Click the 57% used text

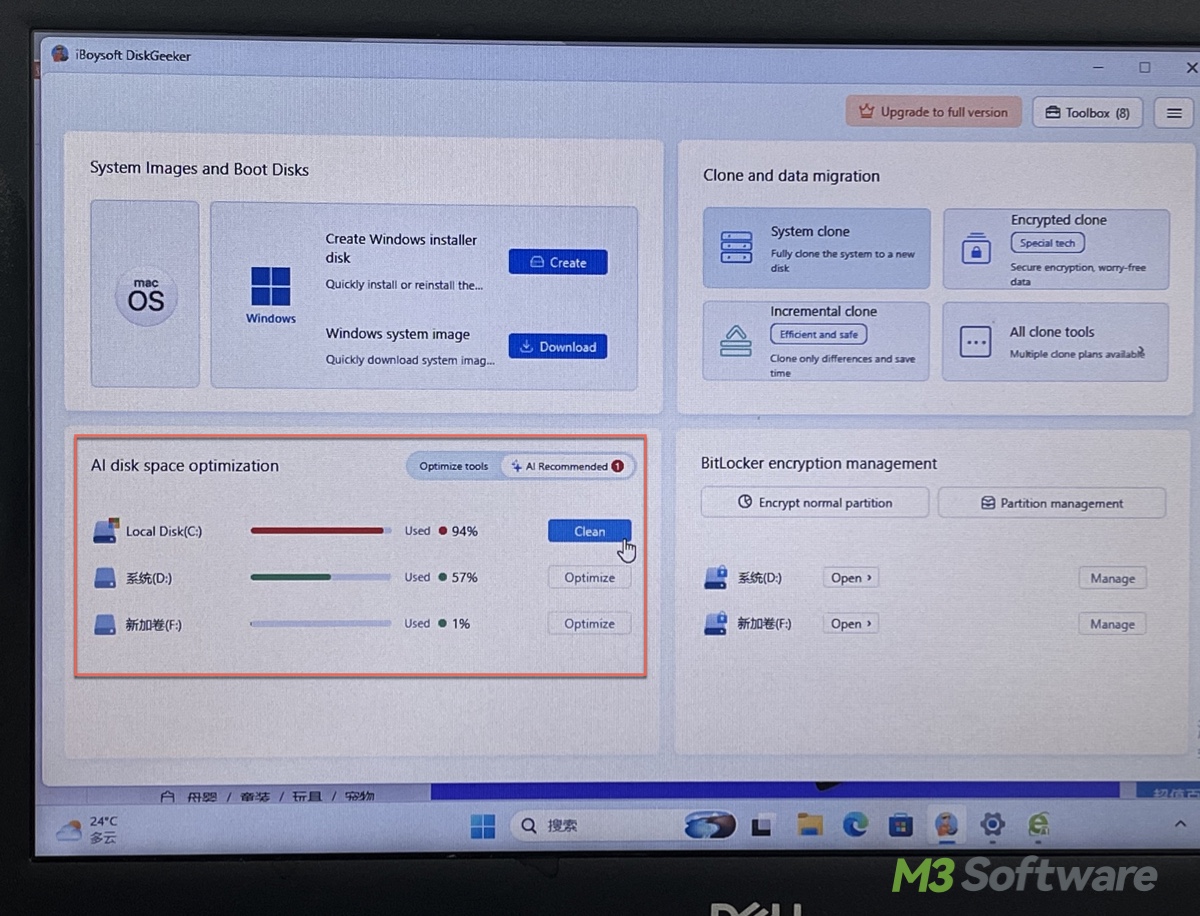tap(465, 577)
